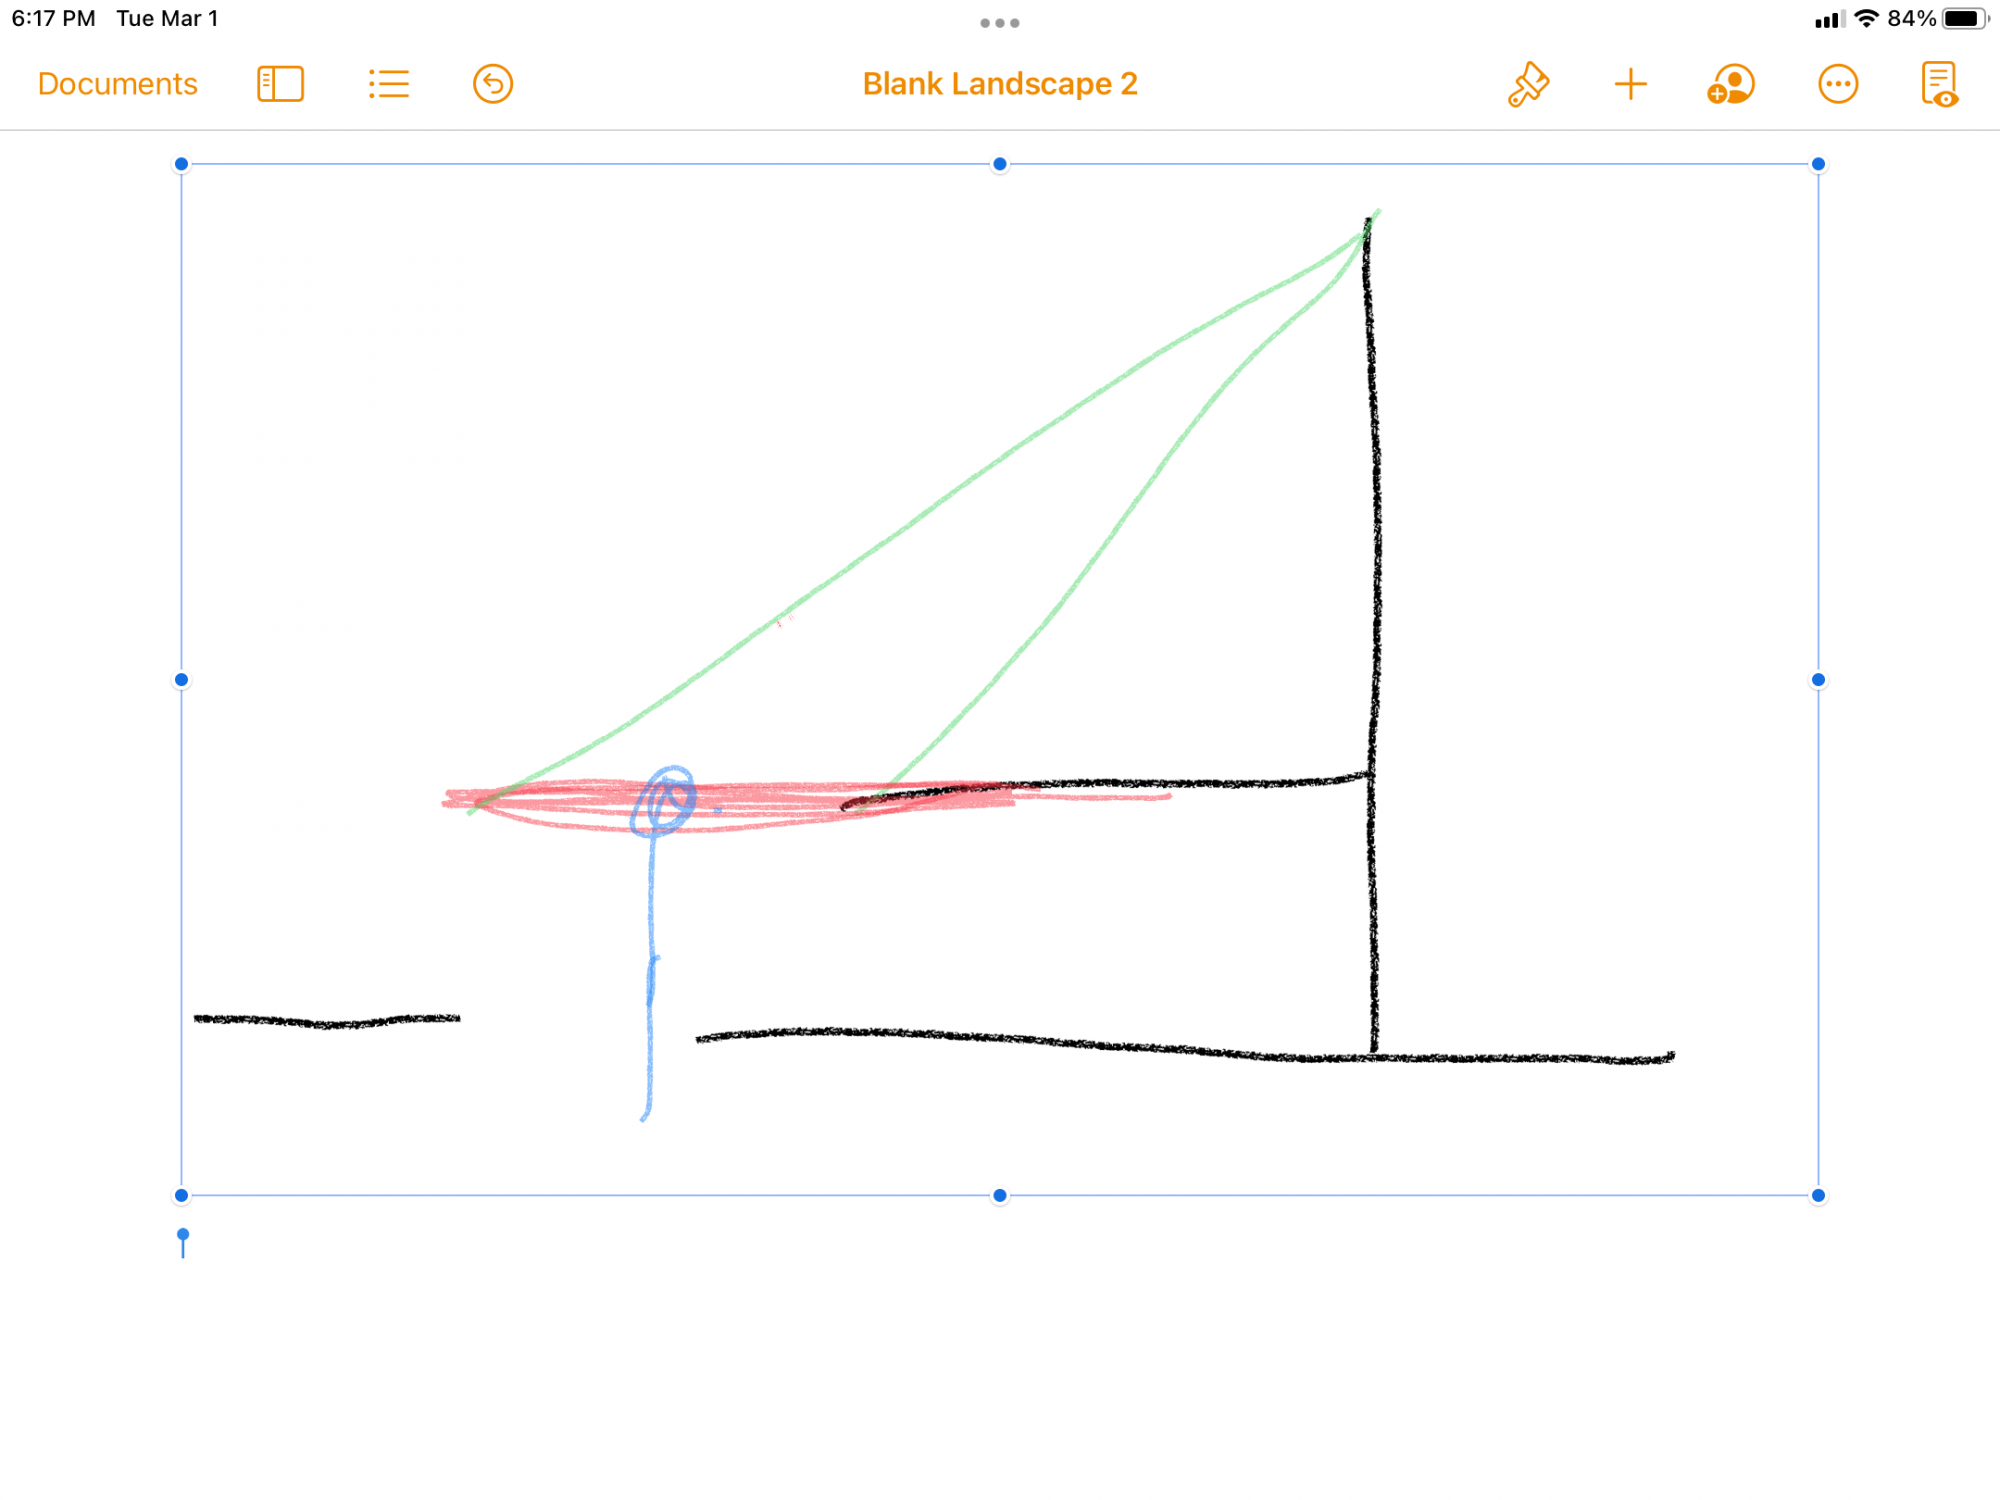Select the right-middle drawing resize handle
2000x1500 pixels.
point(1818,680)
